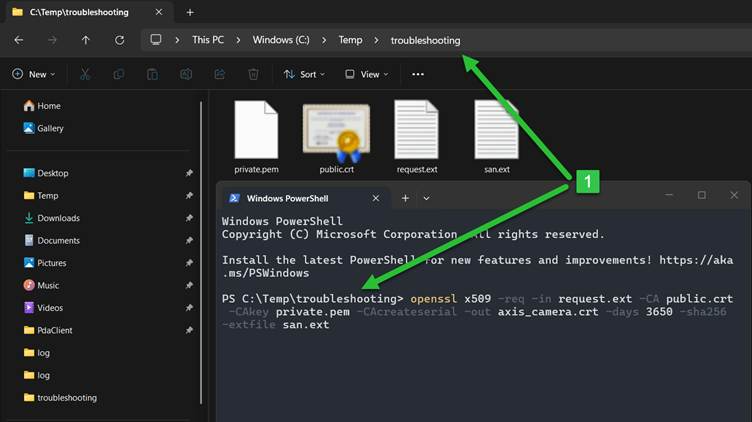The image size is (752, 422).
Task: Click the pin icon beside Videos
Action: [x=189, y=308]
